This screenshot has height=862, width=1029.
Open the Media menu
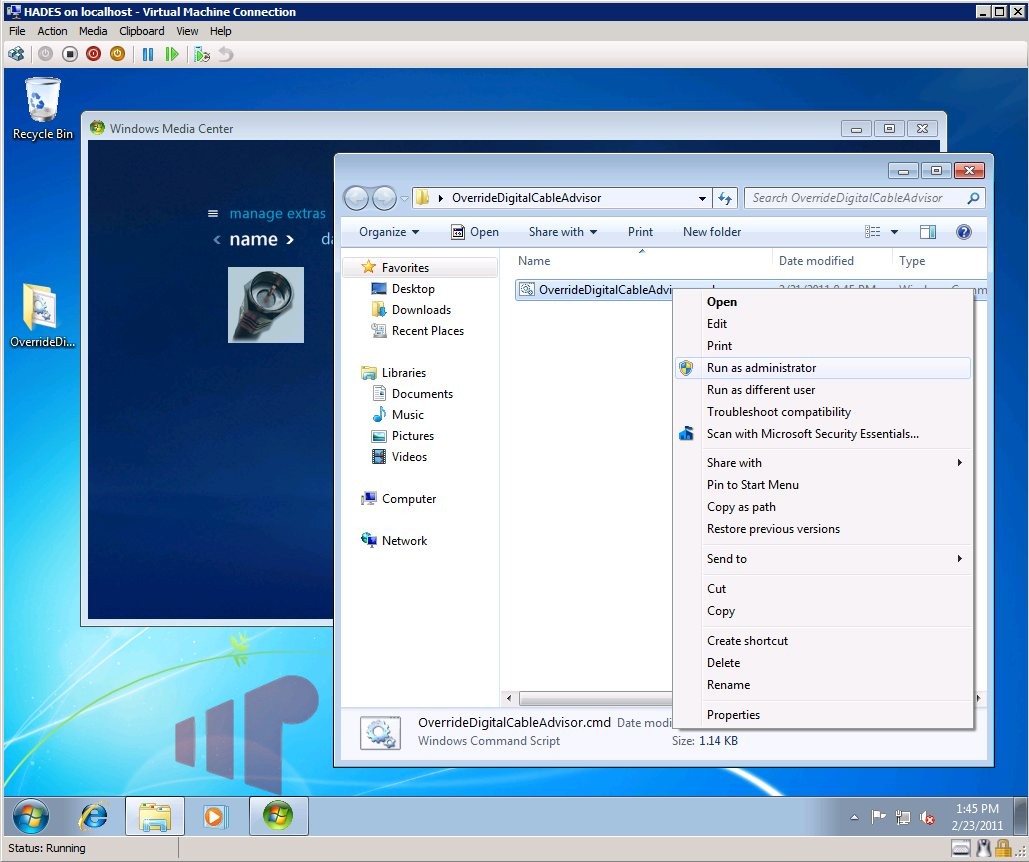93,31
